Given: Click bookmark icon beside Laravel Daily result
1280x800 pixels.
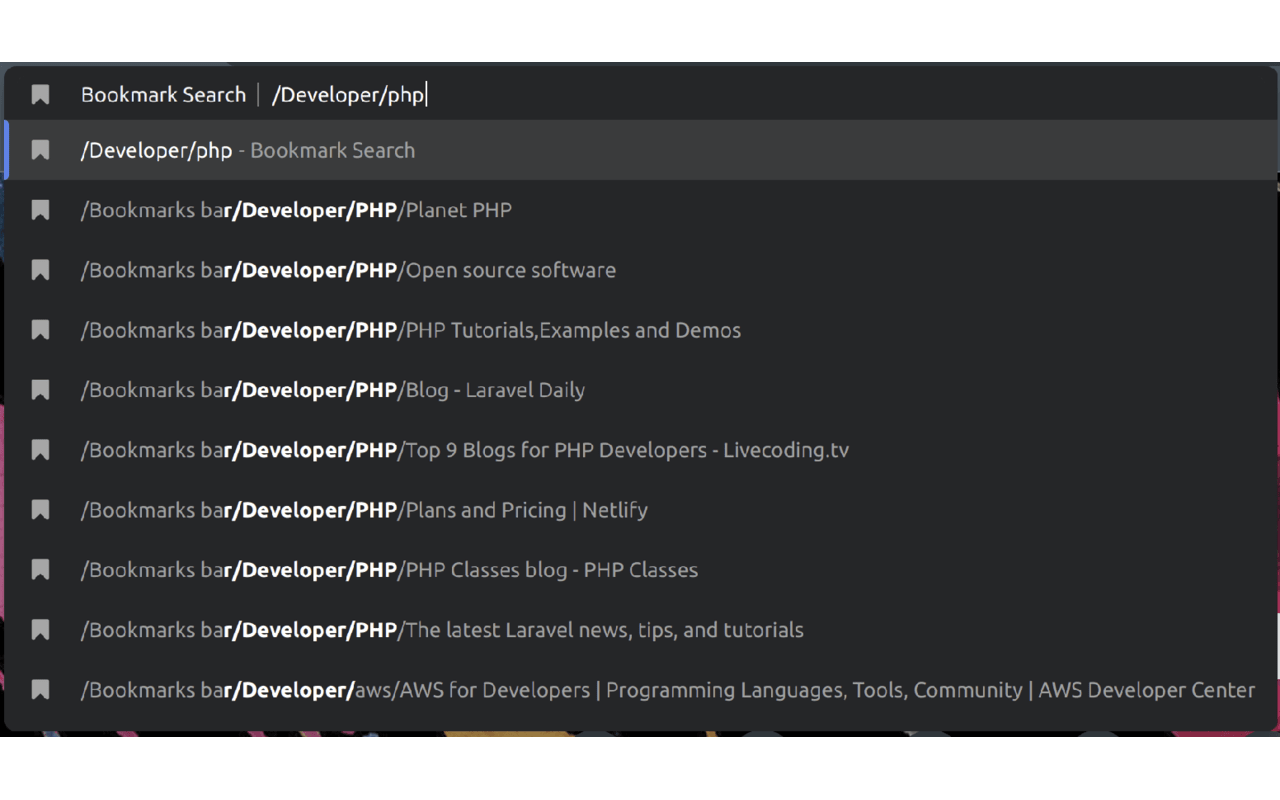Looking at the screenshot, I should 40,390.
